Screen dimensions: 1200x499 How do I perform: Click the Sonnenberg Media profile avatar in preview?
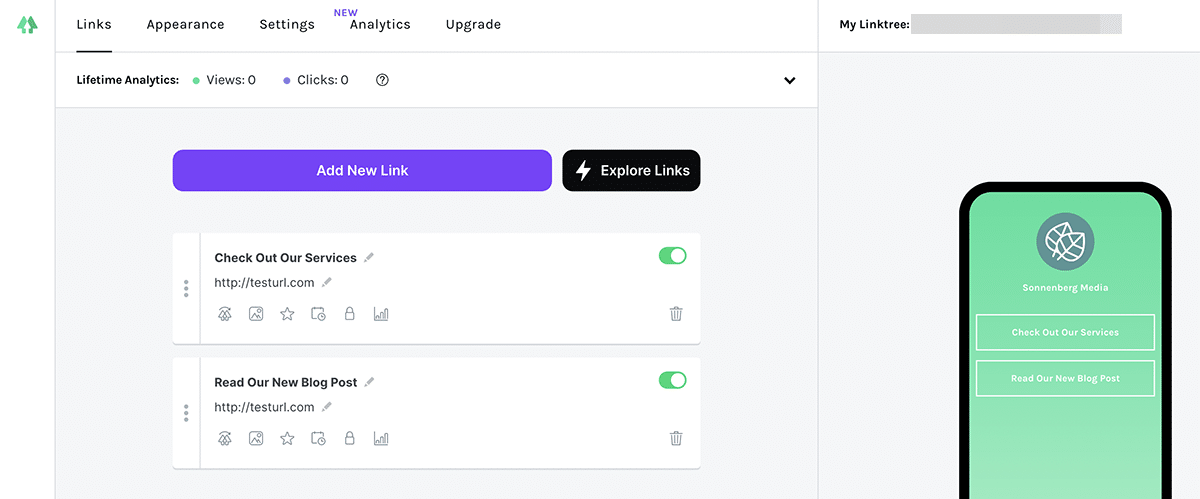(1065, 242)
